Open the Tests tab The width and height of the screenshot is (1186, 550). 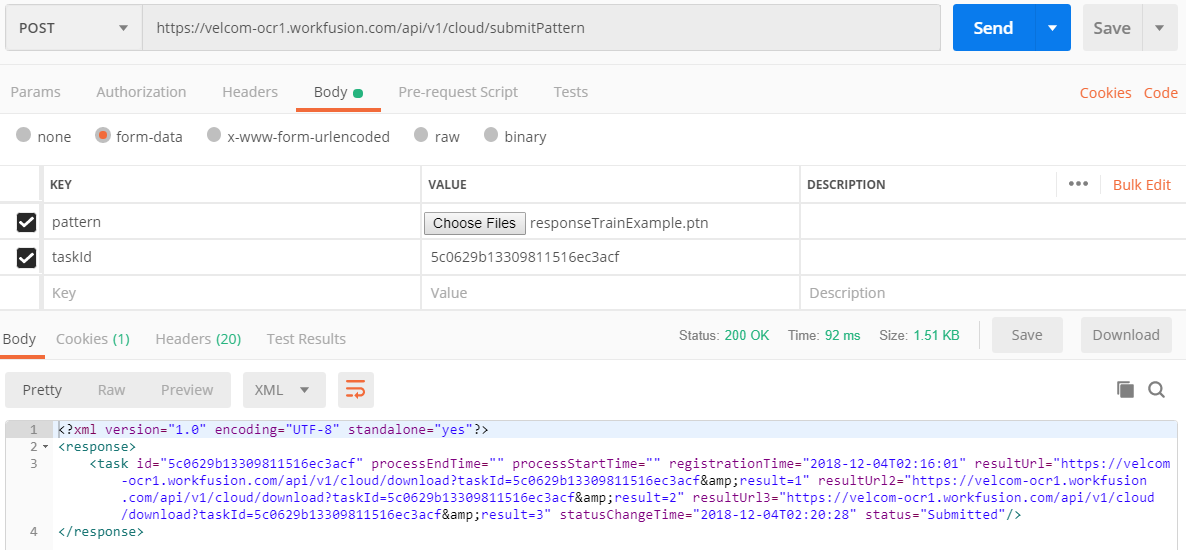570,92
